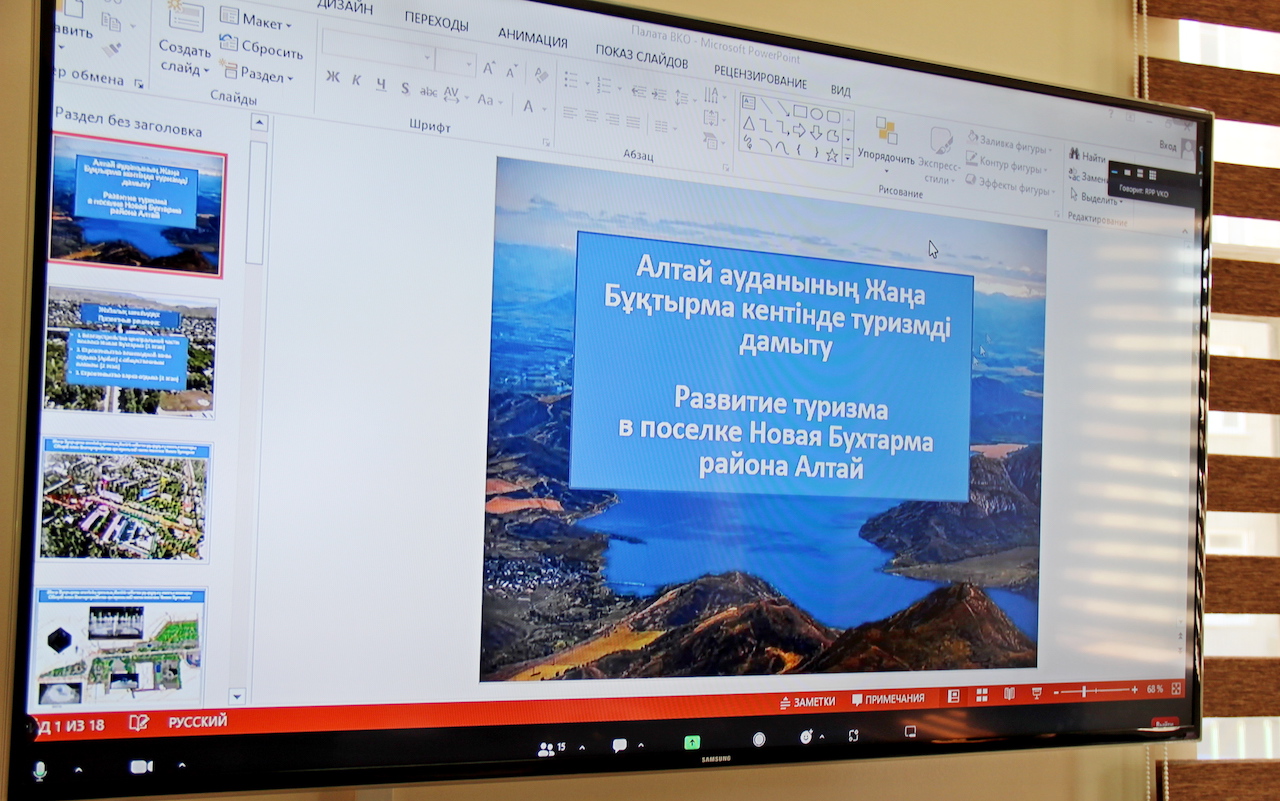This screenshot has height=801, width=1280.
Task: Click Найти to search the presentation
Action: tap(1087, 156)
